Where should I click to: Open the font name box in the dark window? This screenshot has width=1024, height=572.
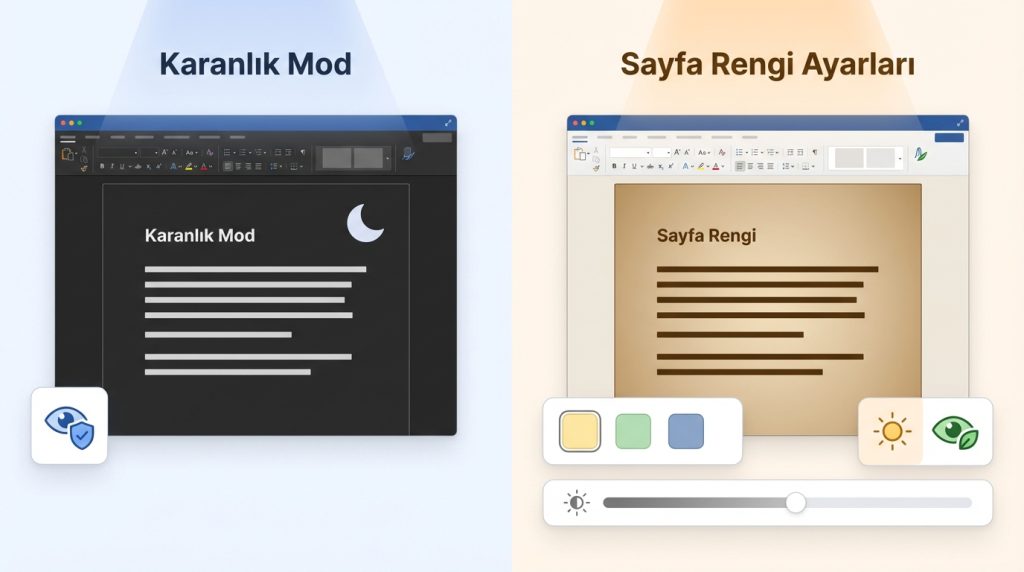click(118, 152)
